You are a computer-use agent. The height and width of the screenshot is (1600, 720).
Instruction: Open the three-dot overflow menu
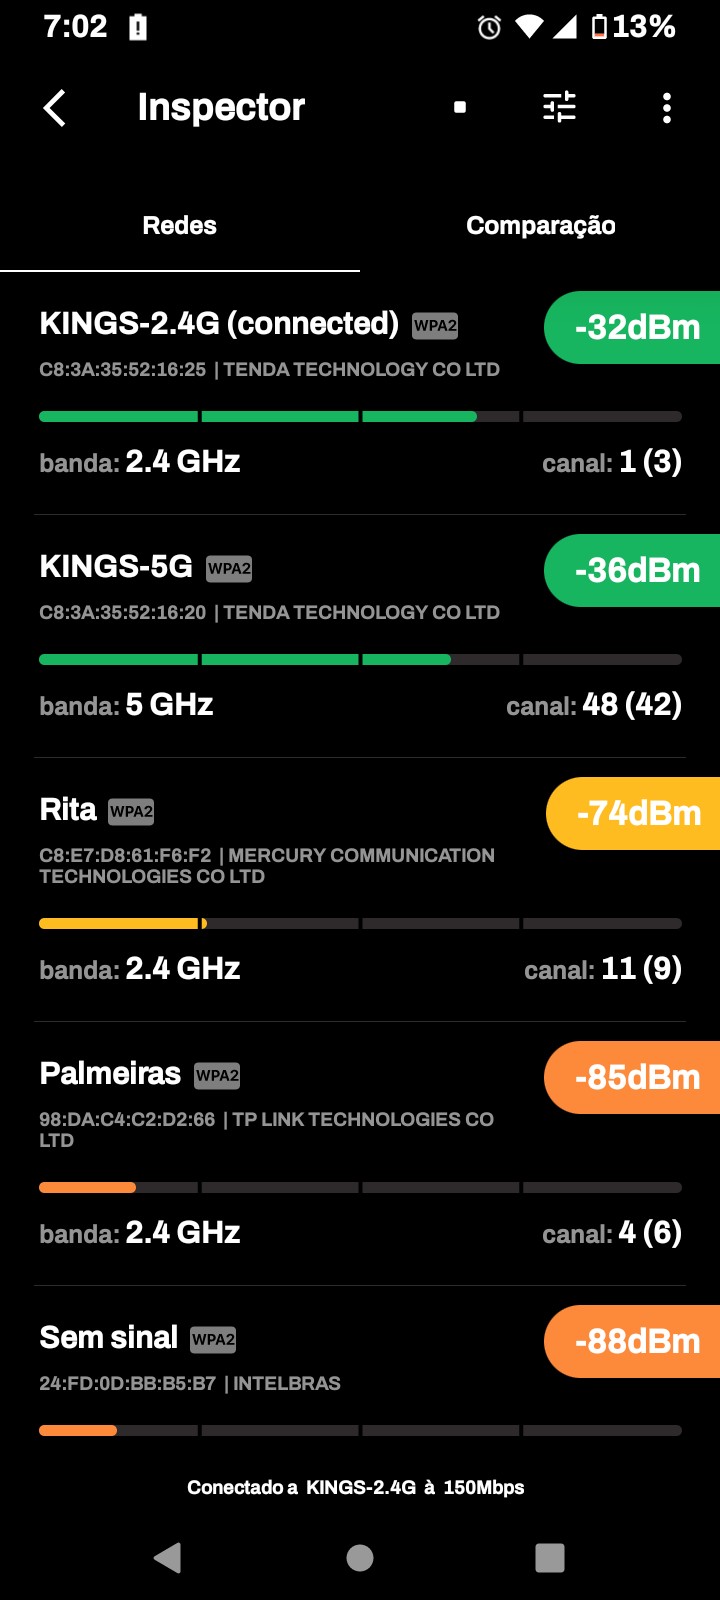(667, 108)
